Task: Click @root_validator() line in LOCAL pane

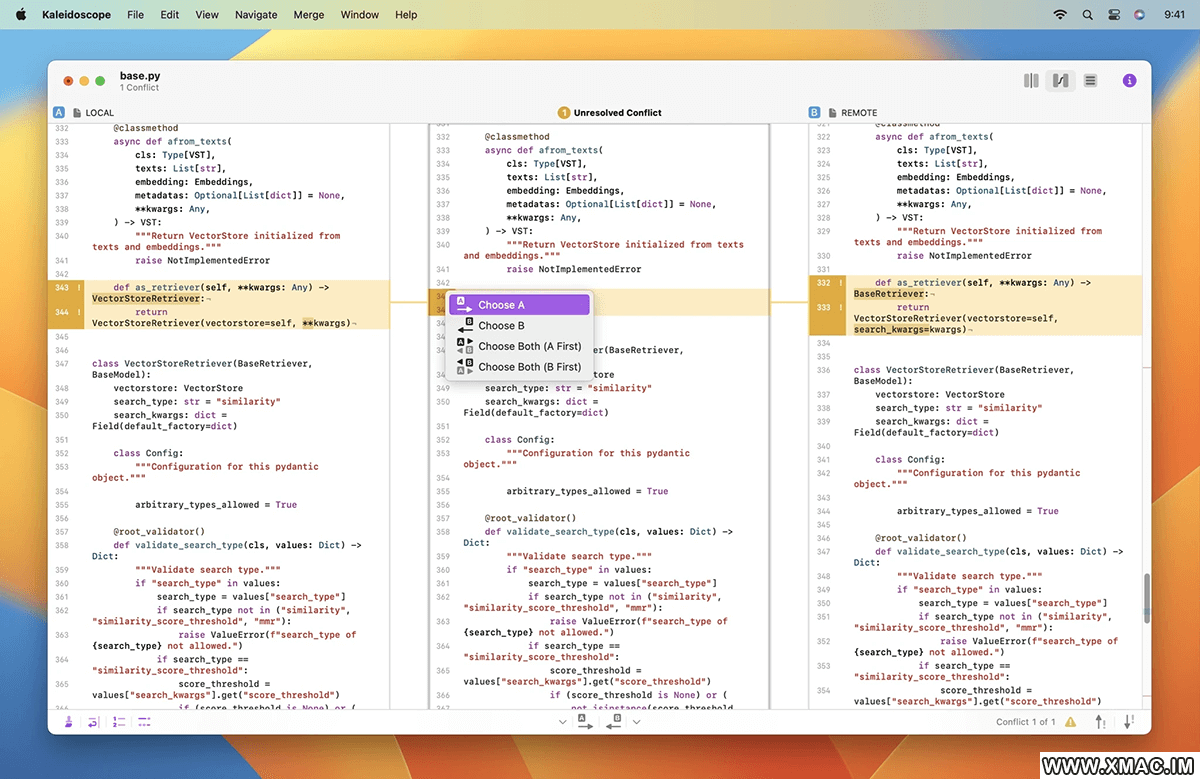Action: (159, 532)
